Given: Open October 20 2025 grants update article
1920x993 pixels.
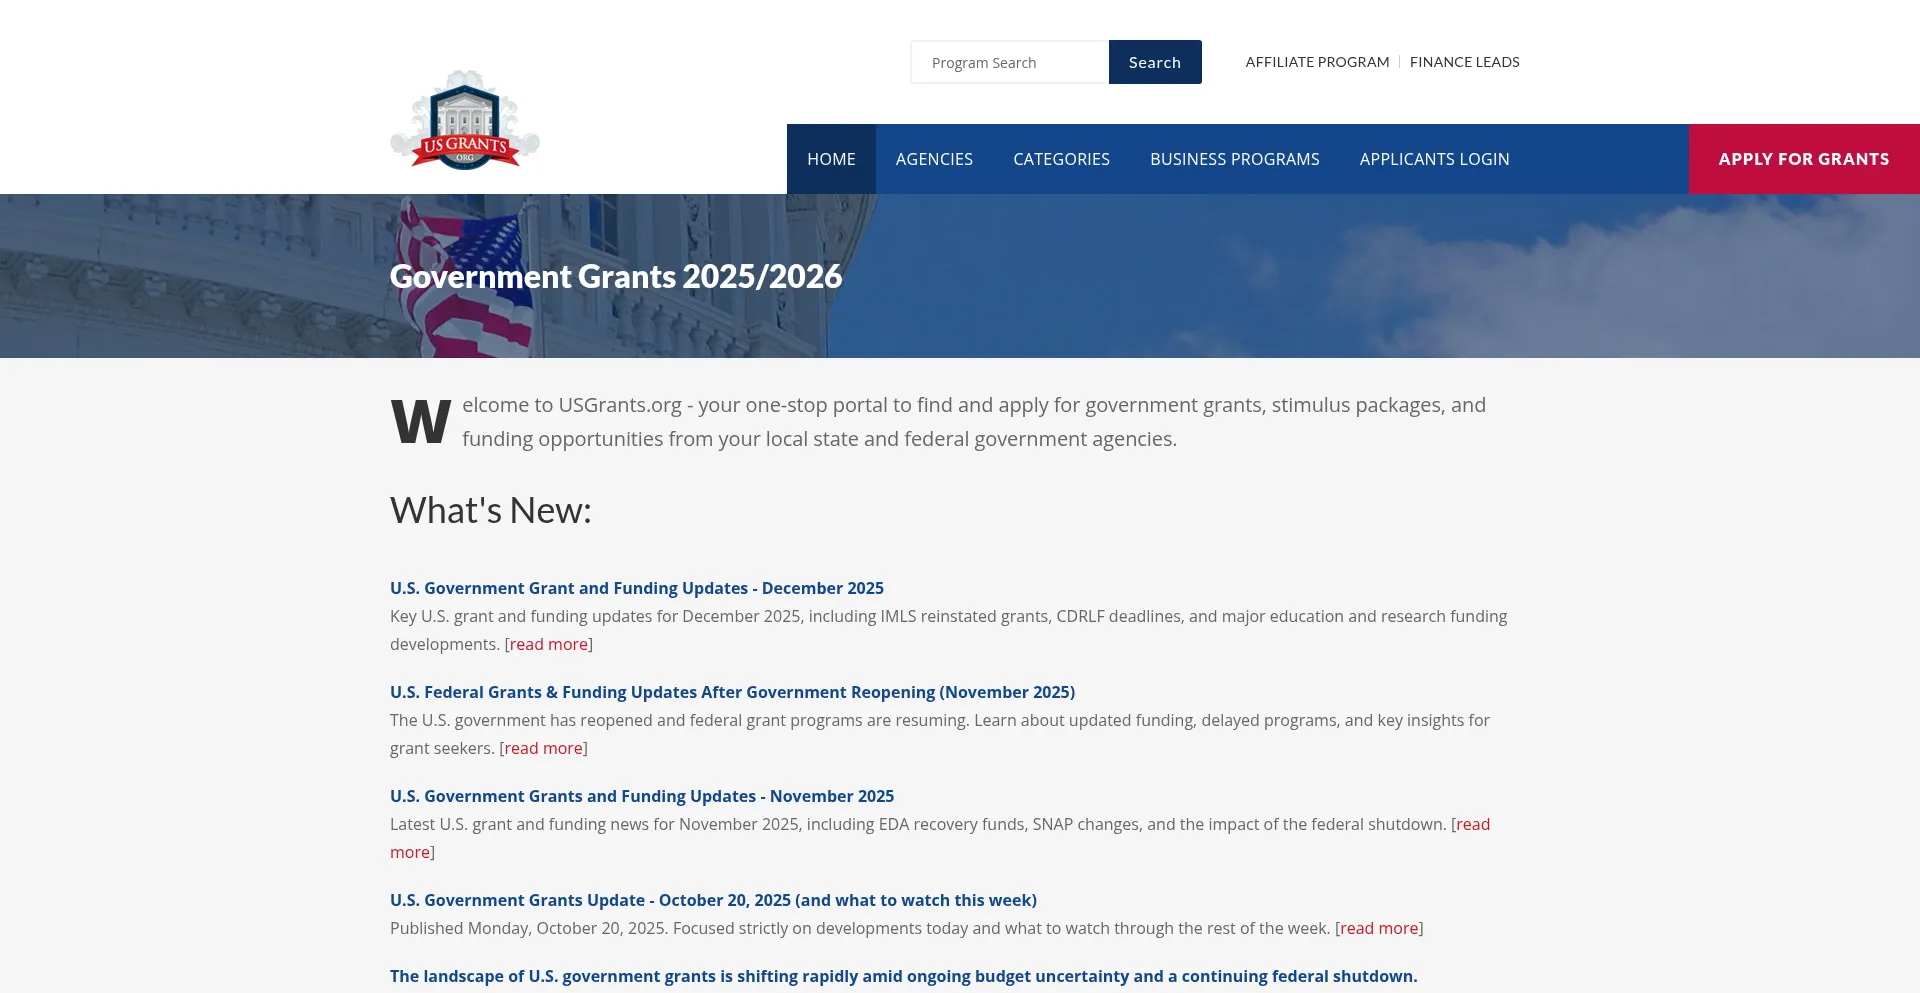Looking at the screenshot, I should point(713,900).
